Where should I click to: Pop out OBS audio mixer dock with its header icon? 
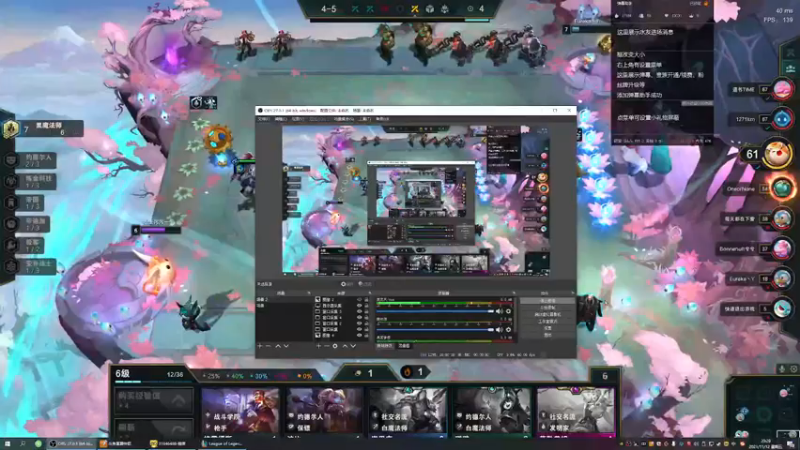[x=514, y=293]
